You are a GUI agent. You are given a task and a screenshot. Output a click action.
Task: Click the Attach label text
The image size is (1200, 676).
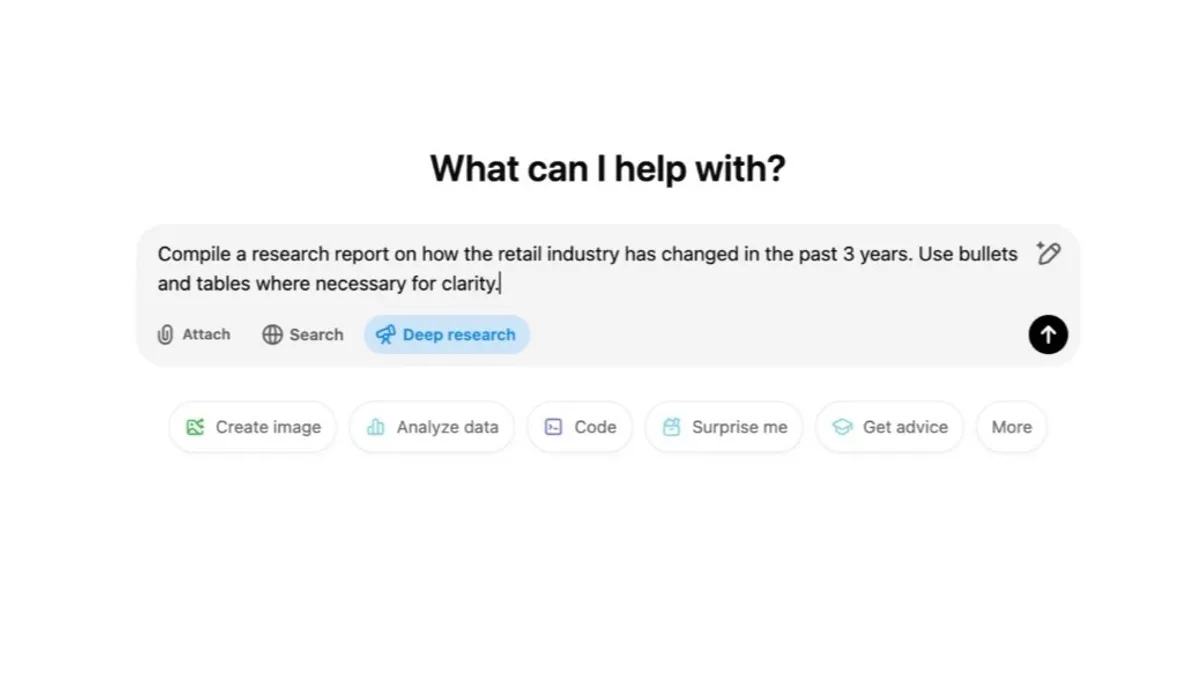pos(206,335)
